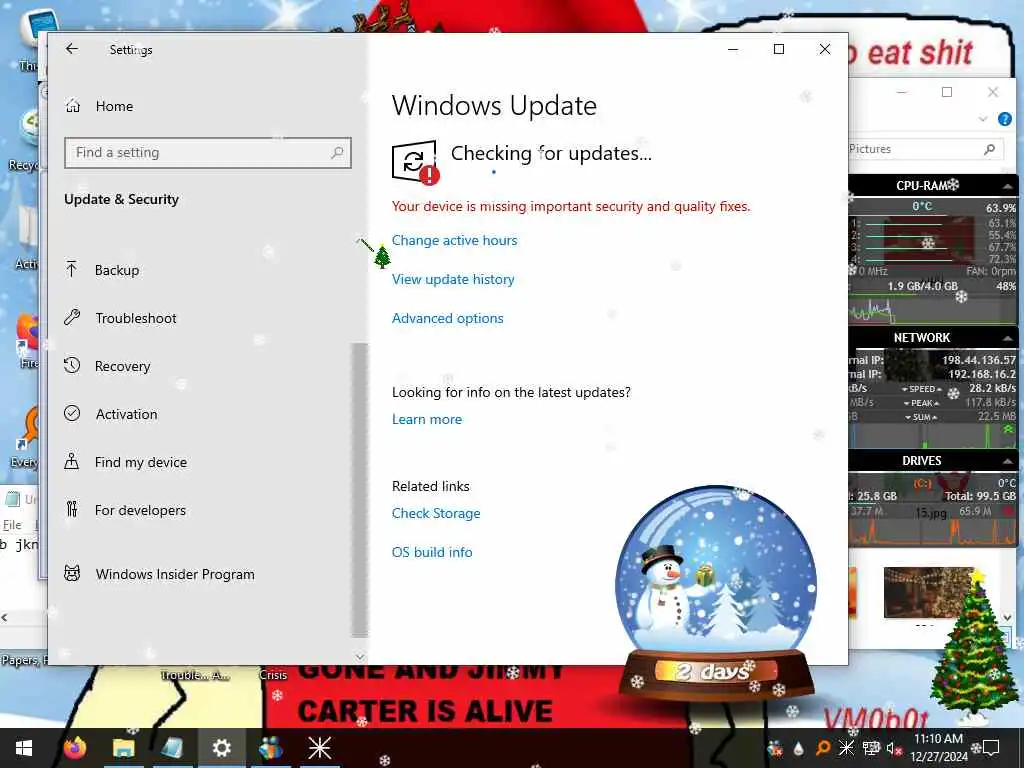Switch to Notepad on the taskbar
The height and width of the screenshot is (768, 1024).
[172, 748]
